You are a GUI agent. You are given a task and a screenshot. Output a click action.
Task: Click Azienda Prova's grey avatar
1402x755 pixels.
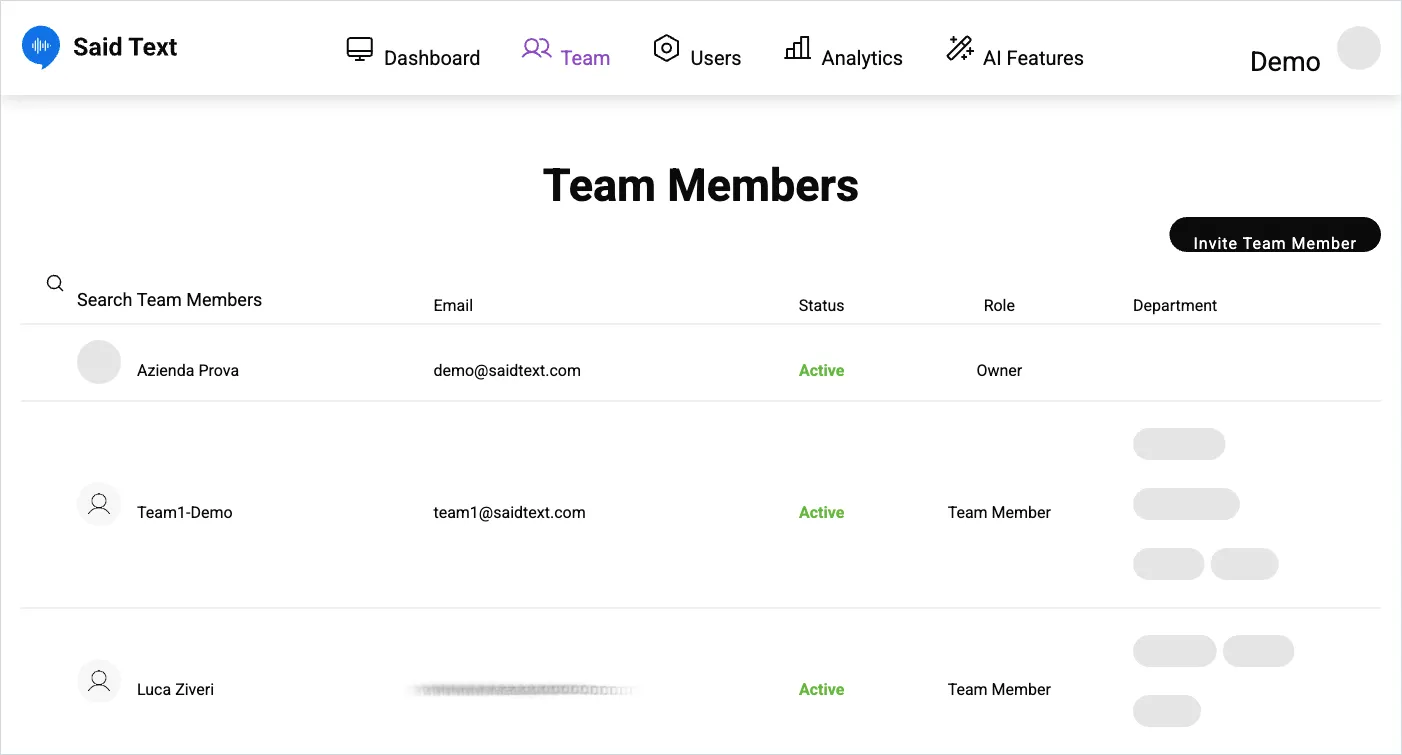[99, 362]
